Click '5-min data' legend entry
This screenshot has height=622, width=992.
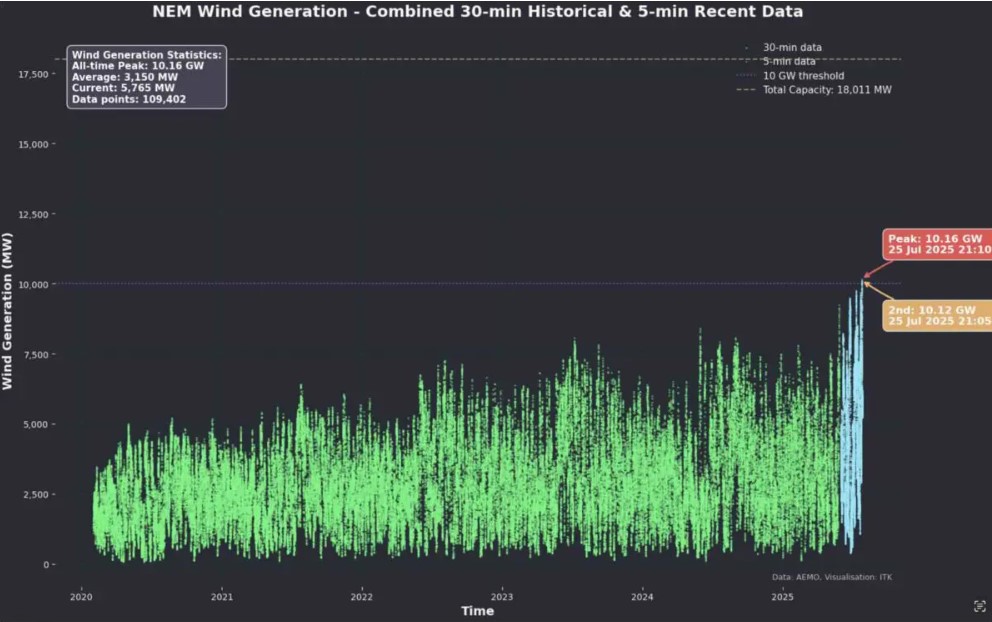pyautogui.click(x=789, y=61)
